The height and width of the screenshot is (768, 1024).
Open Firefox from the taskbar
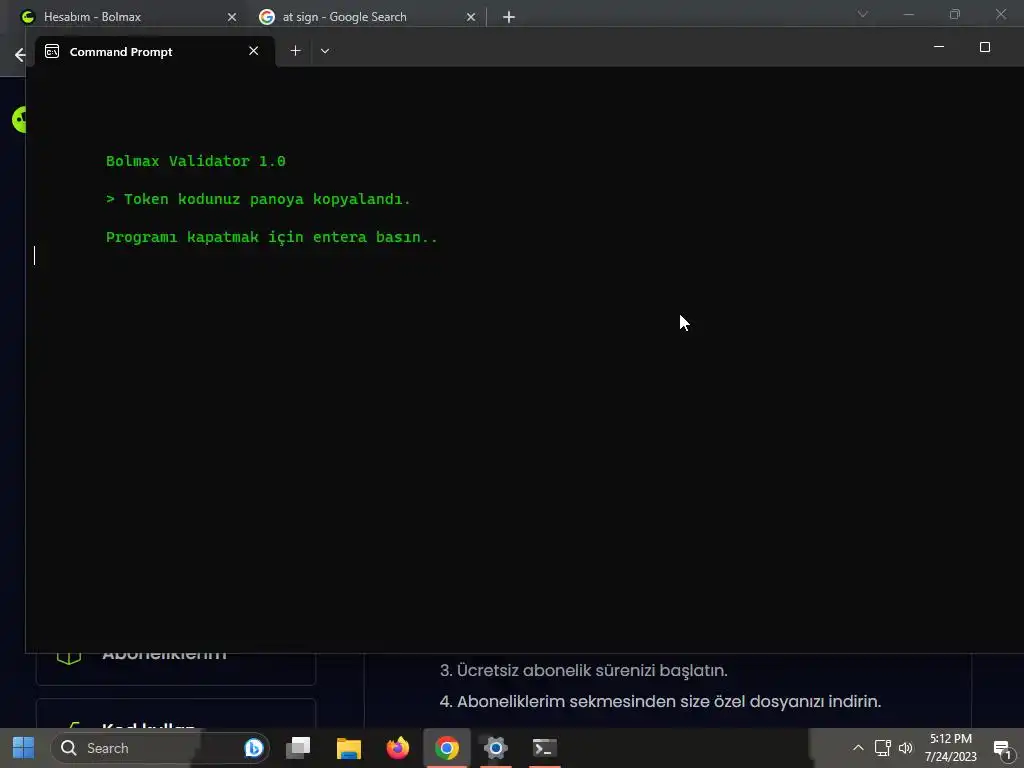(x=397, y=748)
